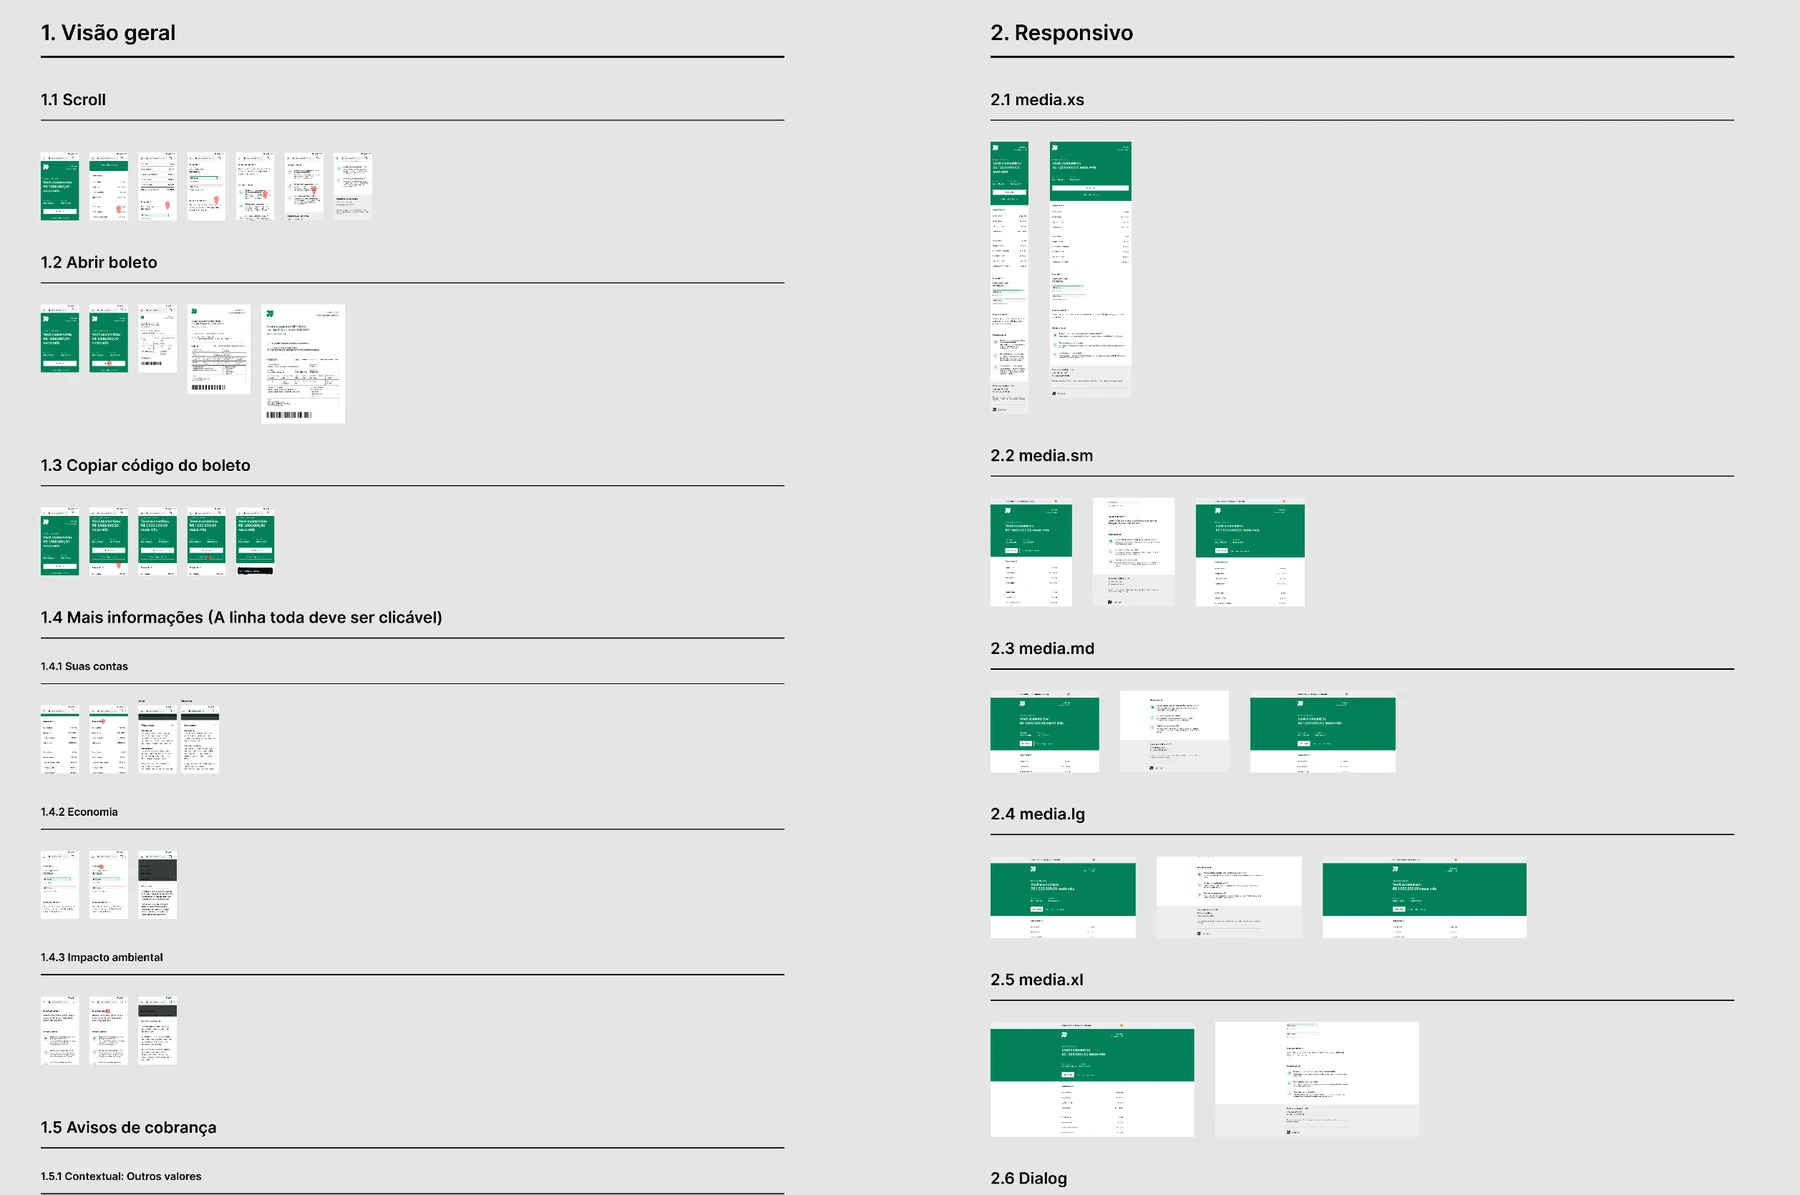This screenshot has width=1800, height=1195.
Task: Select the '2.4 media.lg' heading
Action: (1038, 814)
